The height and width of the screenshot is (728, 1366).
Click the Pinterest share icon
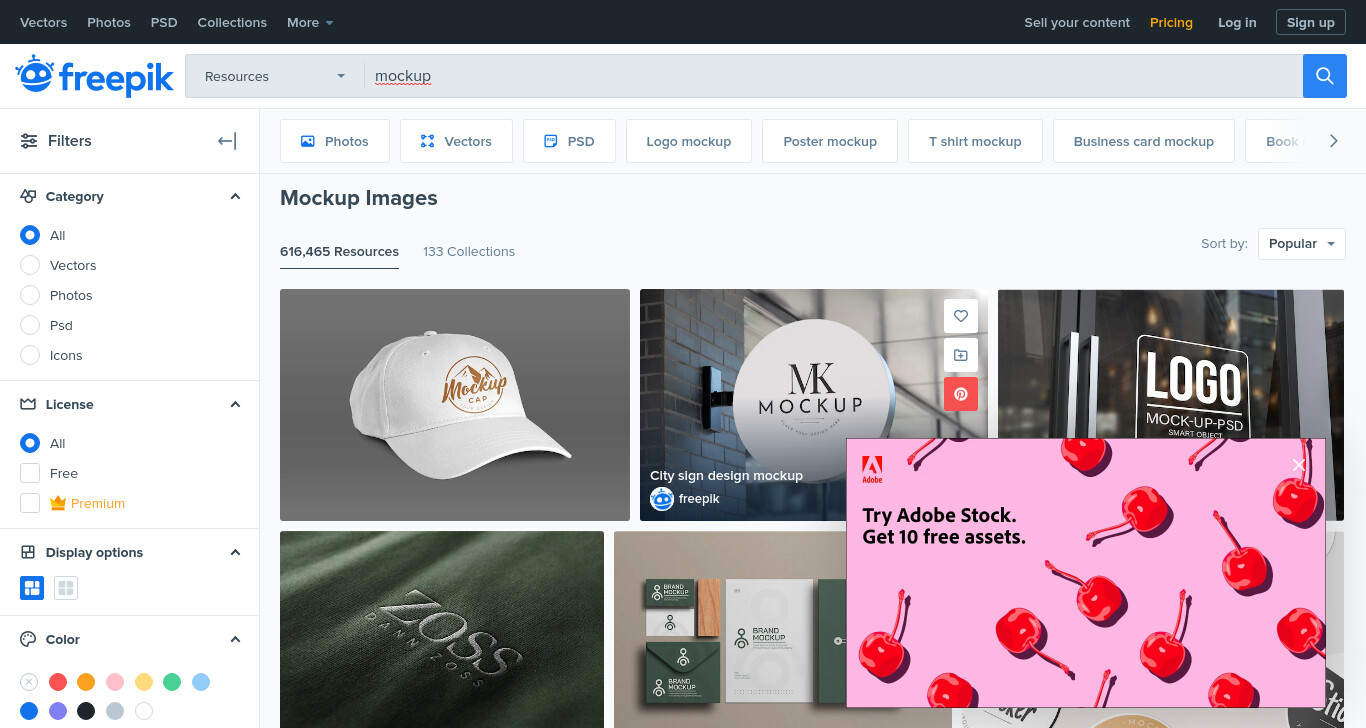(x=961, y=394)
